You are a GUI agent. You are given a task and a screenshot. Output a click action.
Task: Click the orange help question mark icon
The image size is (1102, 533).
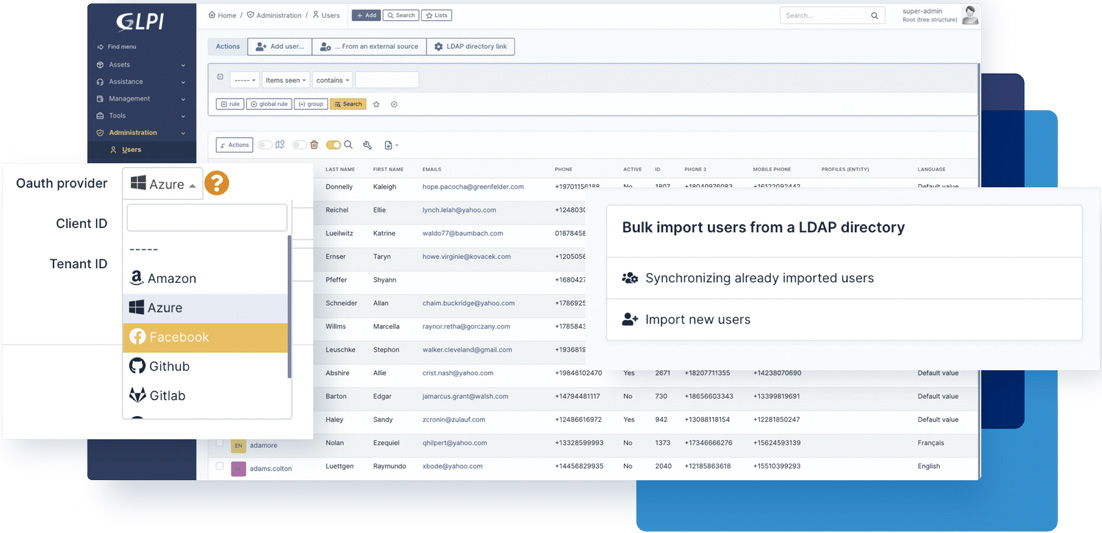(216, 183)
